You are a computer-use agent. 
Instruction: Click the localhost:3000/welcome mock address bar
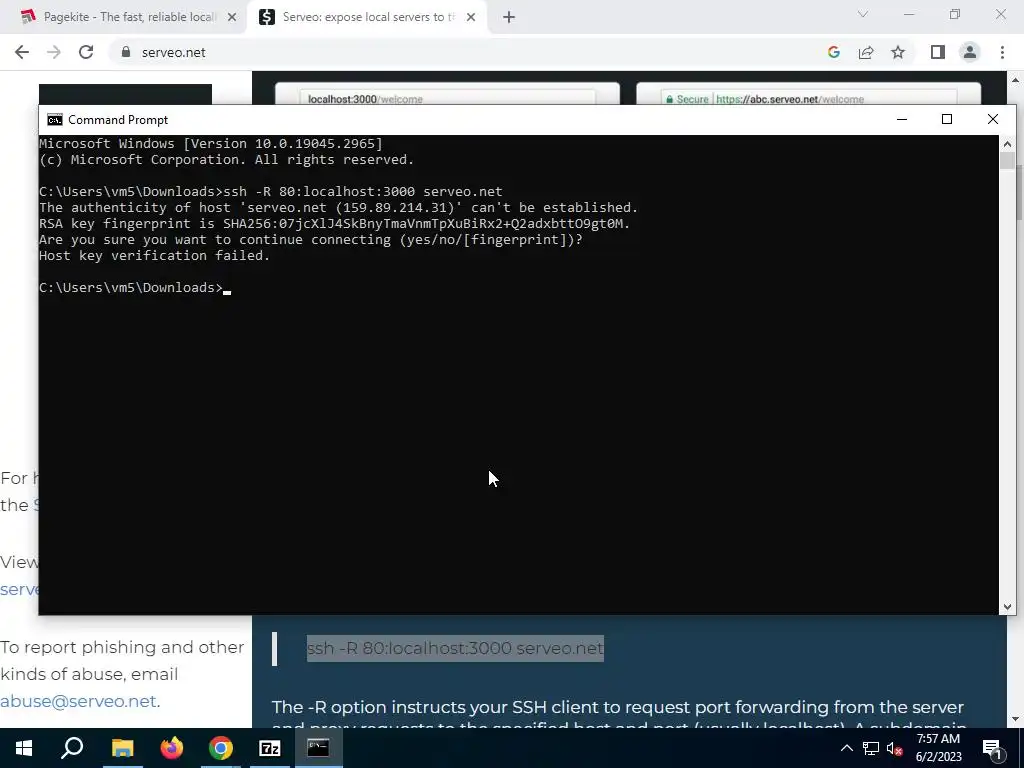pos(447,99)
